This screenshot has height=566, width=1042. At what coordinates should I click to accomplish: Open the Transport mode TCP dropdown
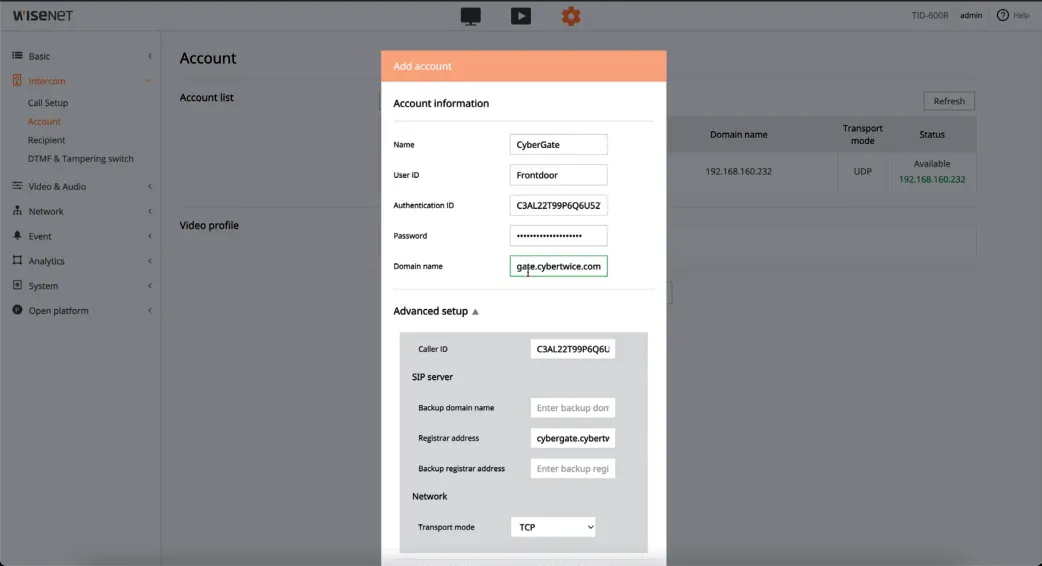pos(553,527)
